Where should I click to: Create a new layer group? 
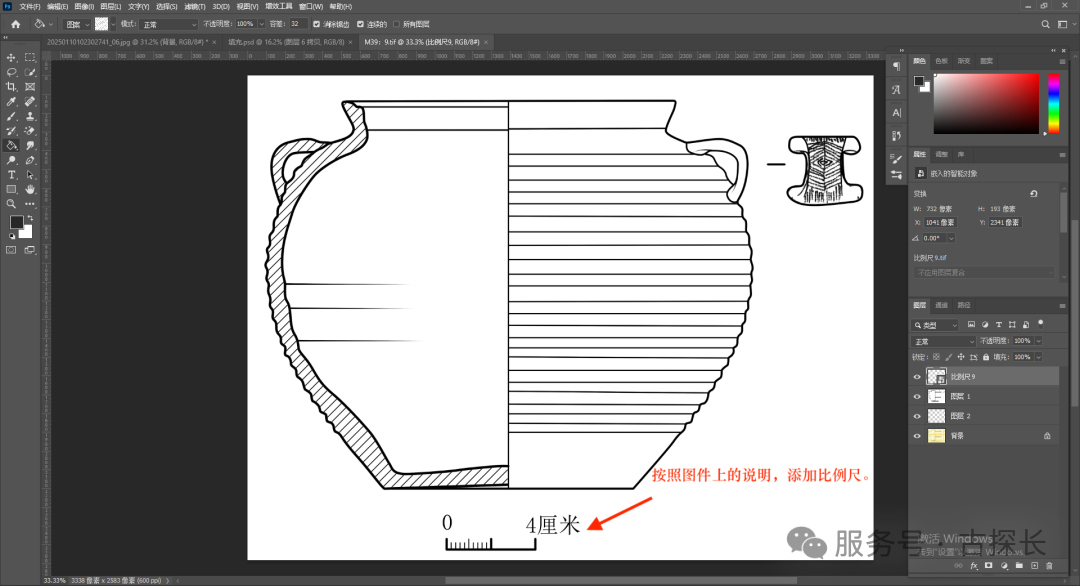tap(1019, 566)
